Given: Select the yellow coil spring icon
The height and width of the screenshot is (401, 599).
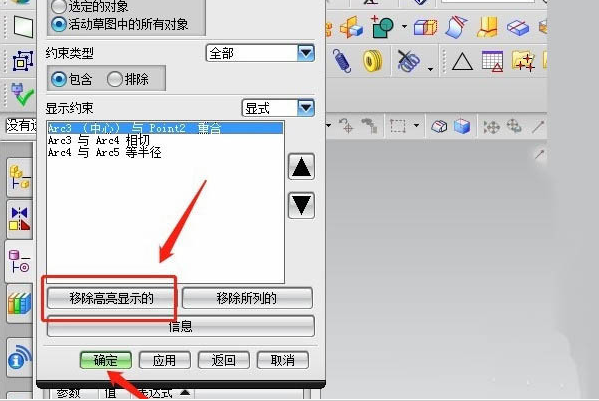Looking at the screenshot, I should pos(372,61).
